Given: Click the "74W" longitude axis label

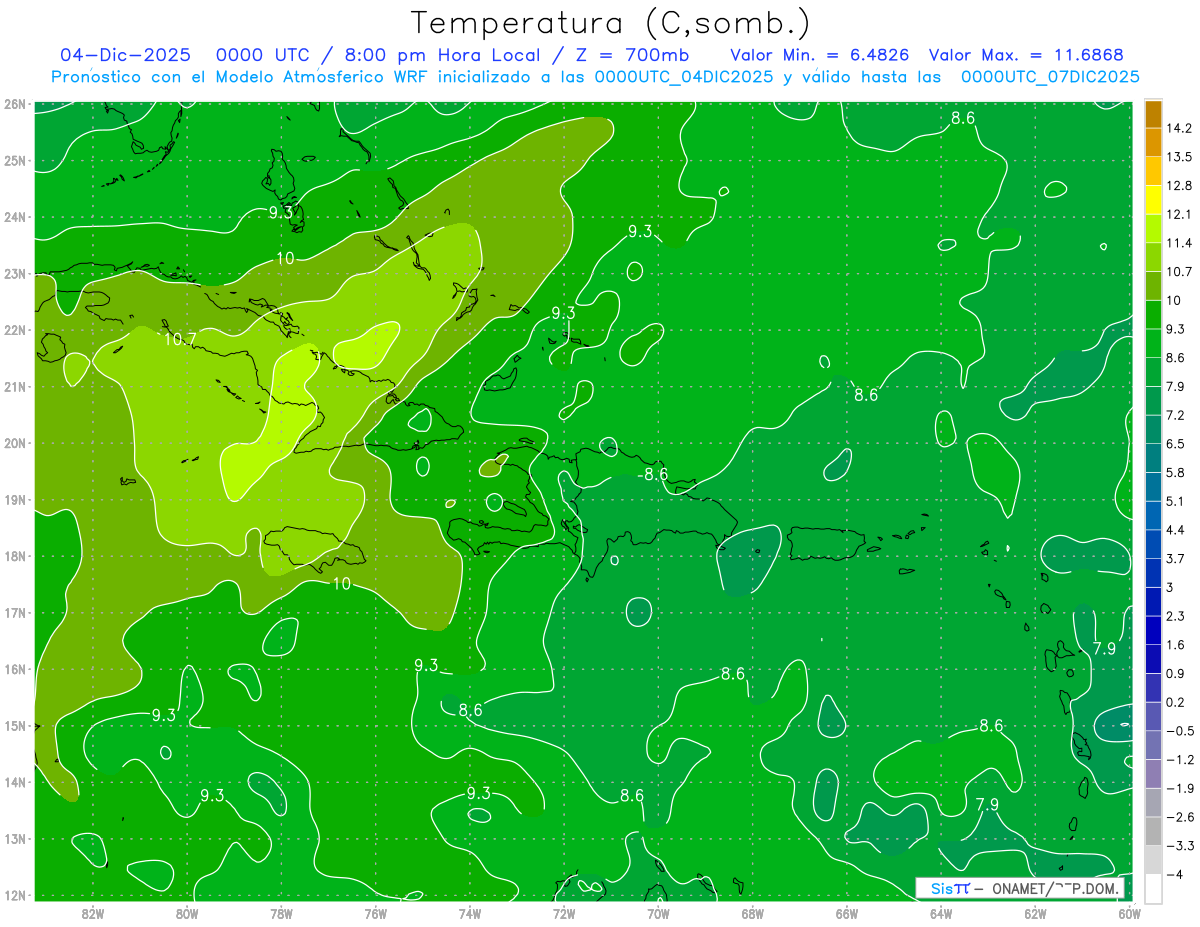Looking at the screenshot, I should click(470, 913).
